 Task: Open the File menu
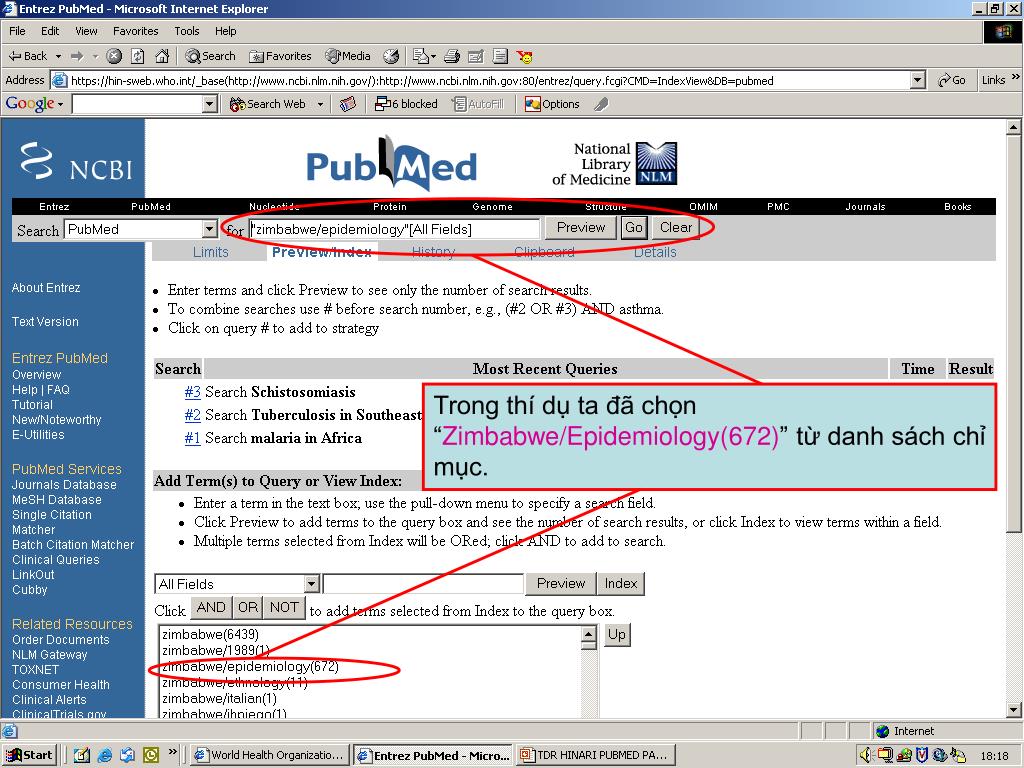click(17, 31)
